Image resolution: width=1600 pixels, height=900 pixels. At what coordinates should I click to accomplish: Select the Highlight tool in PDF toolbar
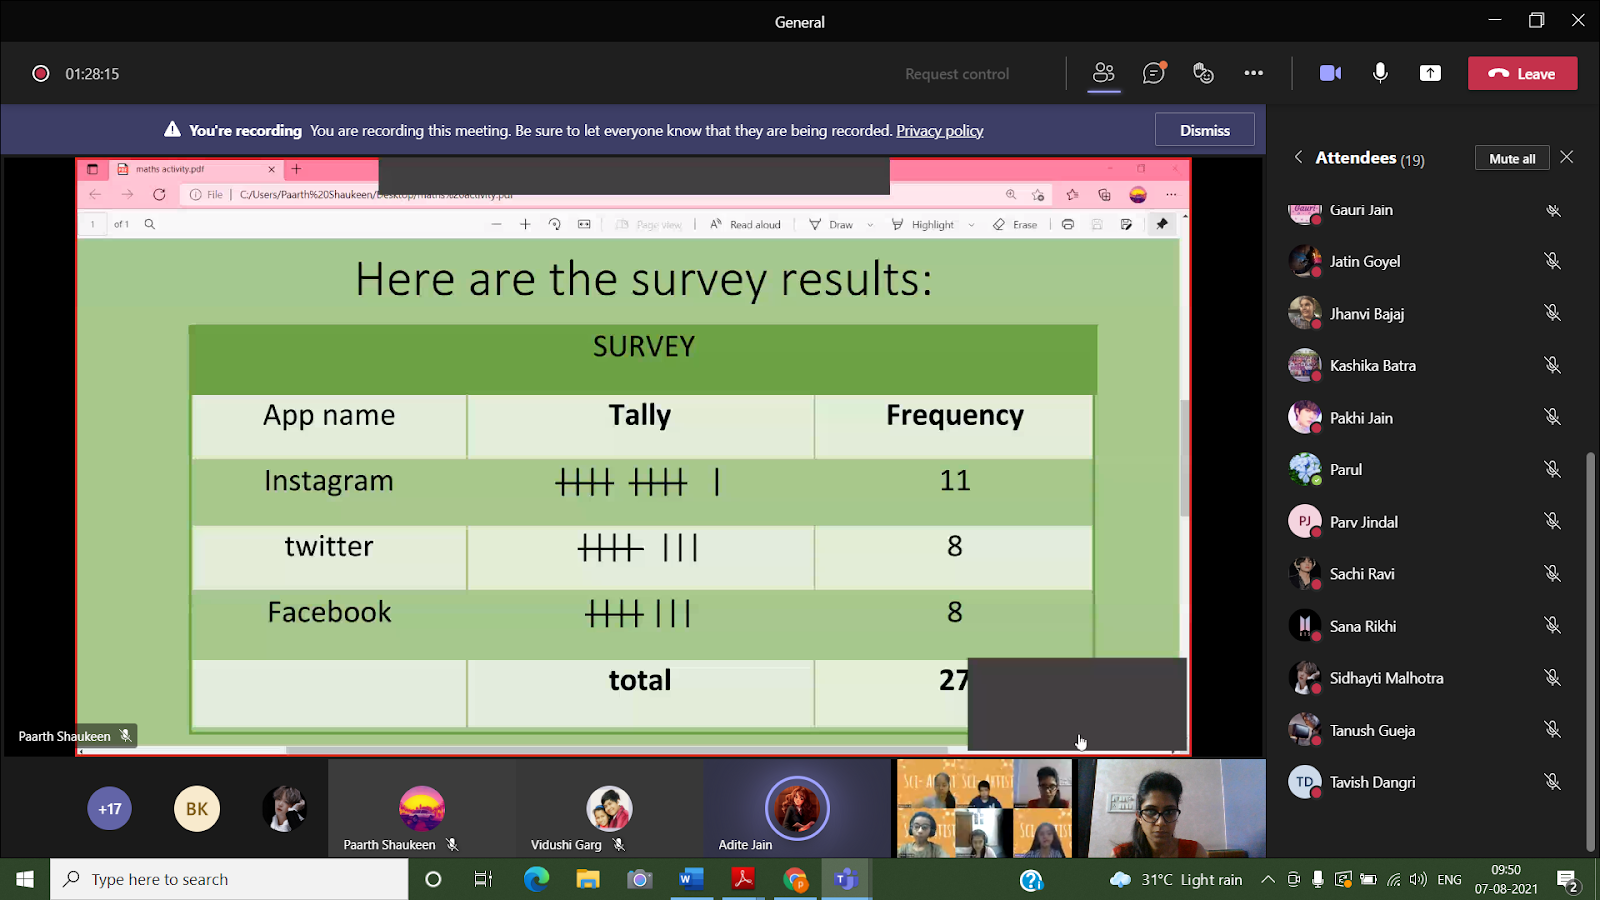point(923,224)
